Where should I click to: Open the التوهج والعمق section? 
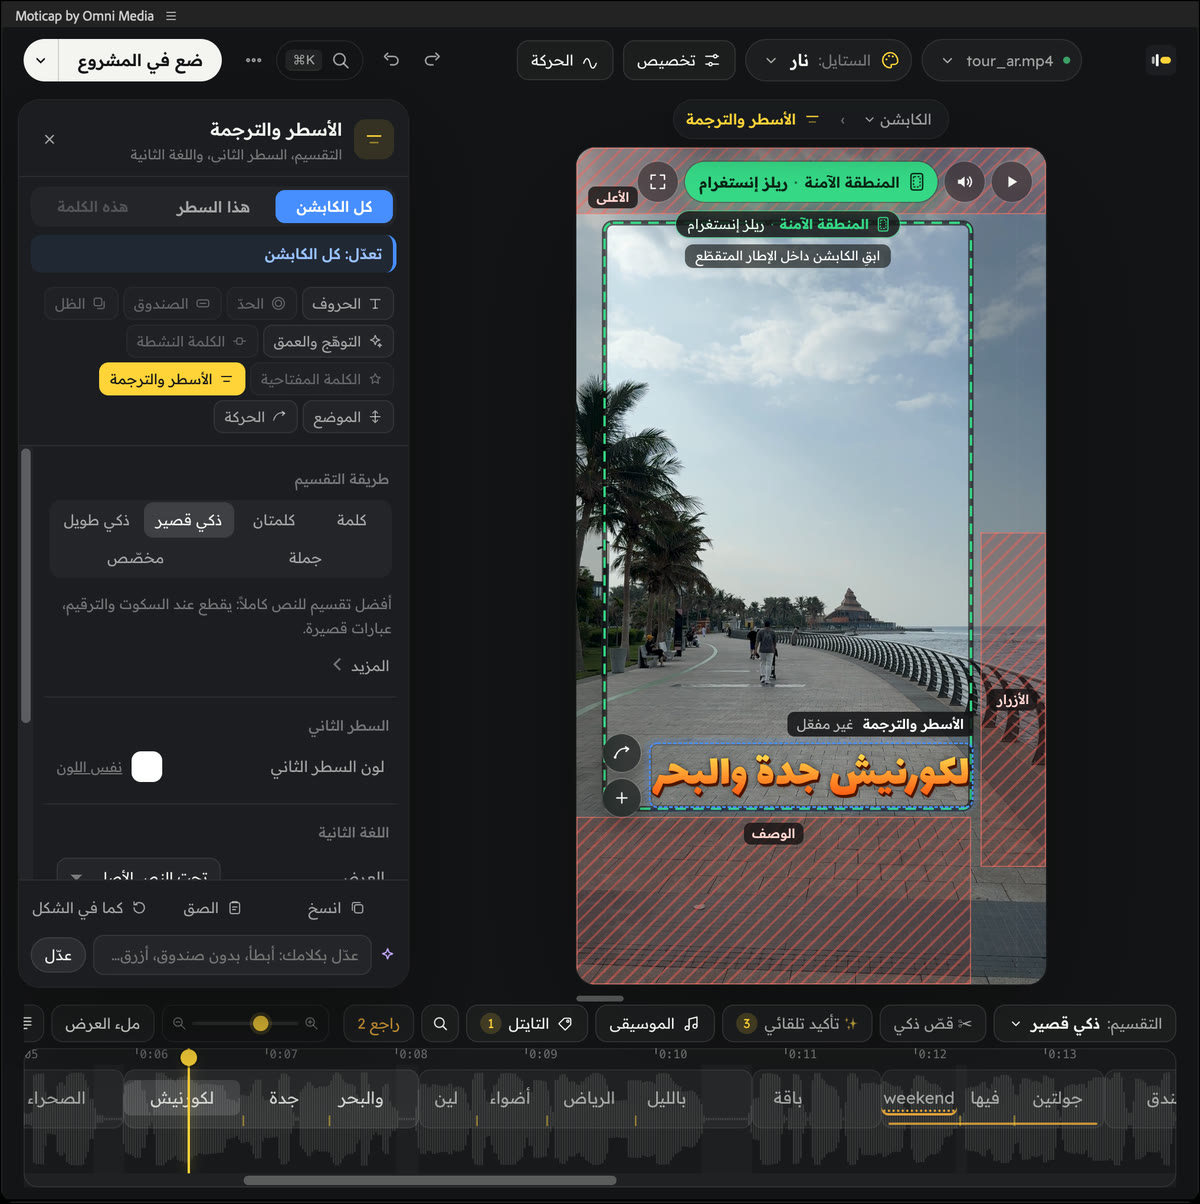click(x=328, y=342)
